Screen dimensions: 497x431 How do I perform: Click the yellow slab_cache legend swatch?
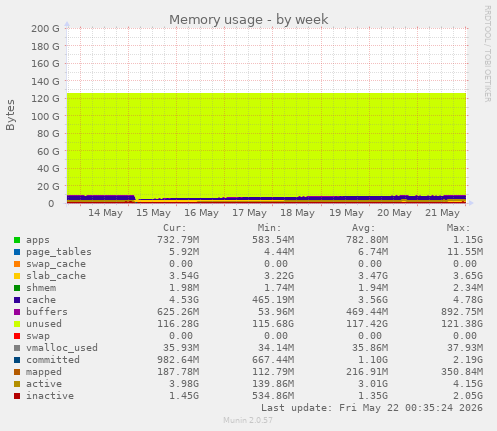17,276
